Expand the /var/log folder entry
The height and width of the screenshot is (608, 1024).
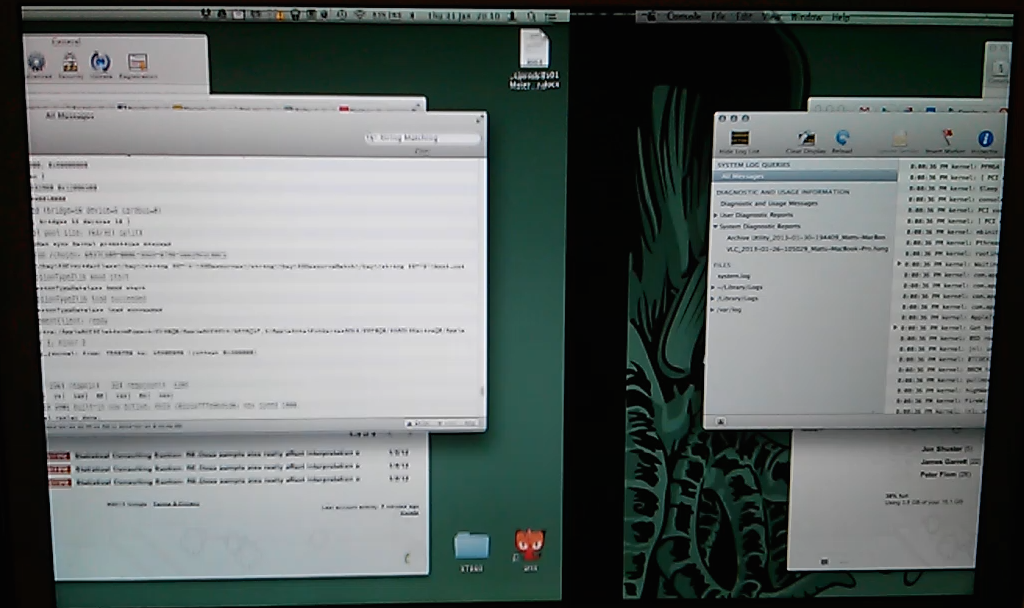[x=713, y=310]
